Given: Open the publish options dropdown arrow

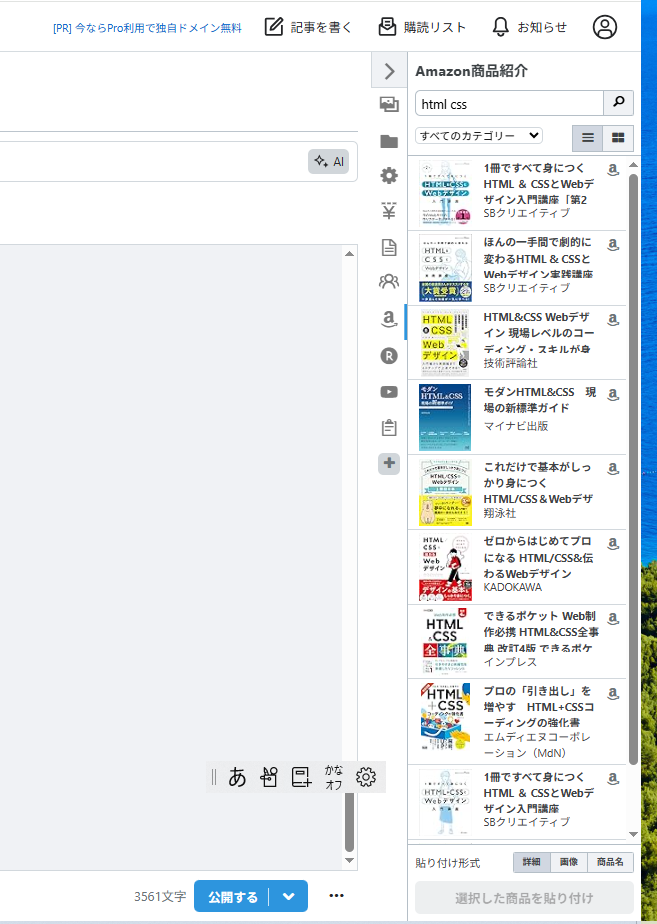Looking at the screenshot, I should pyautogui.click(x=289, y=896).
